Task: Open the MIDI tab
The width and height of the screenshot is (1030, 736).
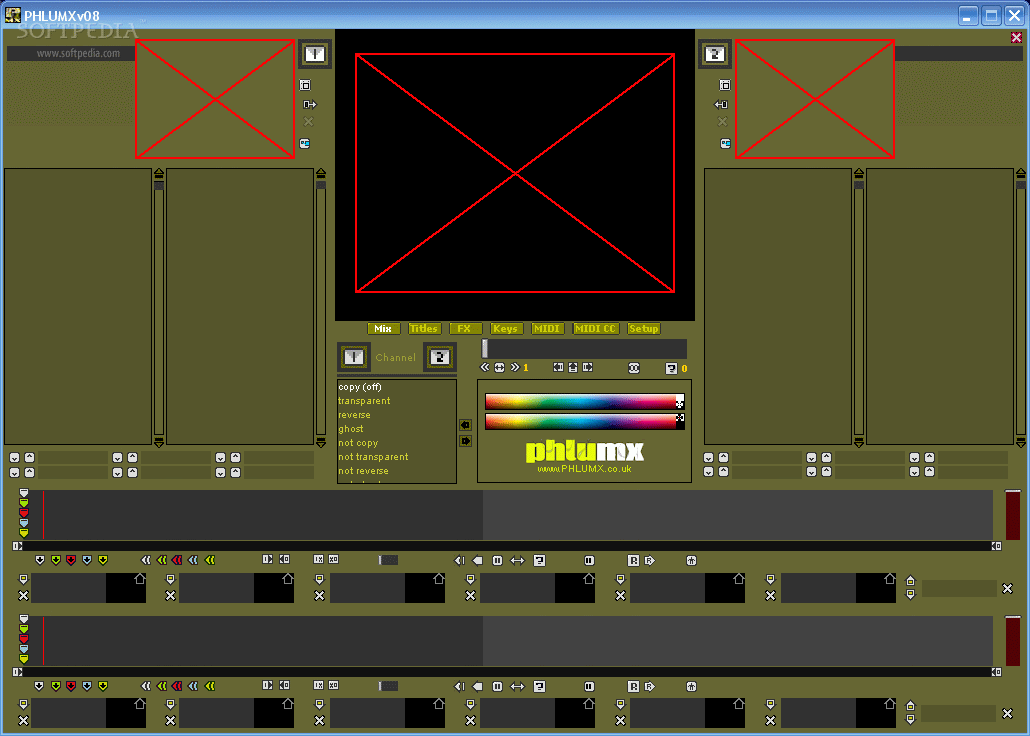Action: click(x=547, y=329)
